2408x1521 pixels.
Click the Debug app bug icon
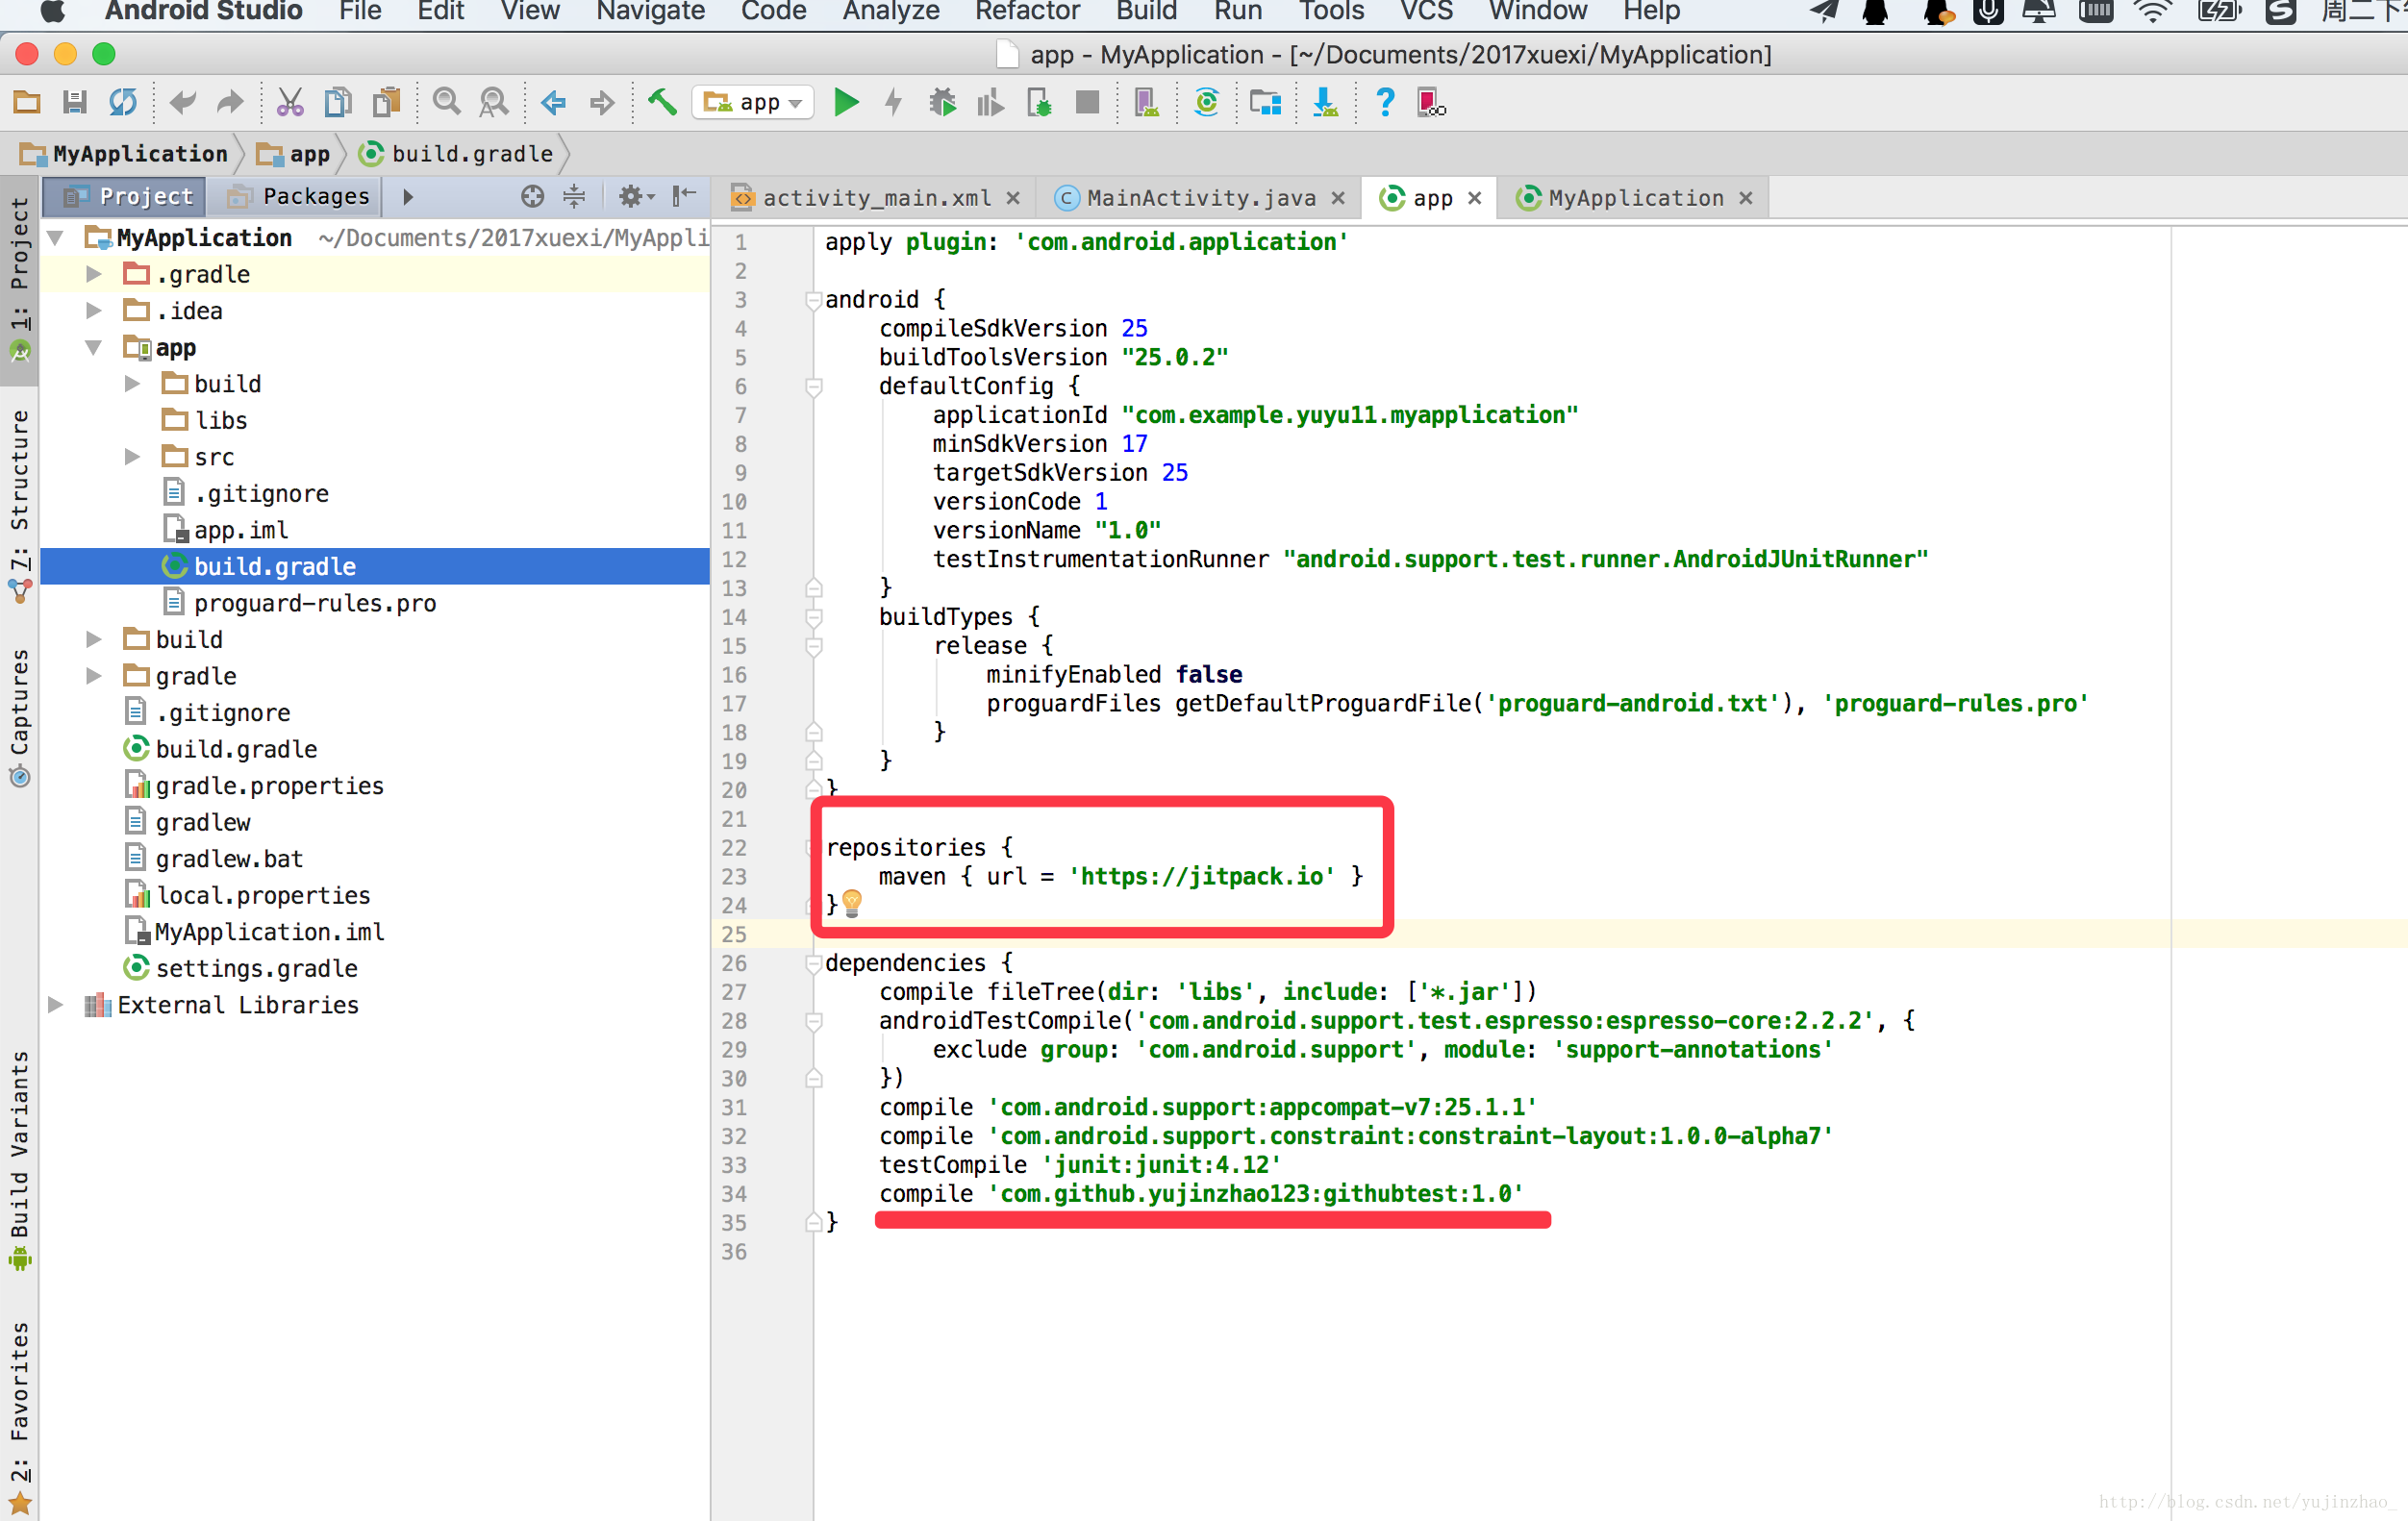[942, 102]
